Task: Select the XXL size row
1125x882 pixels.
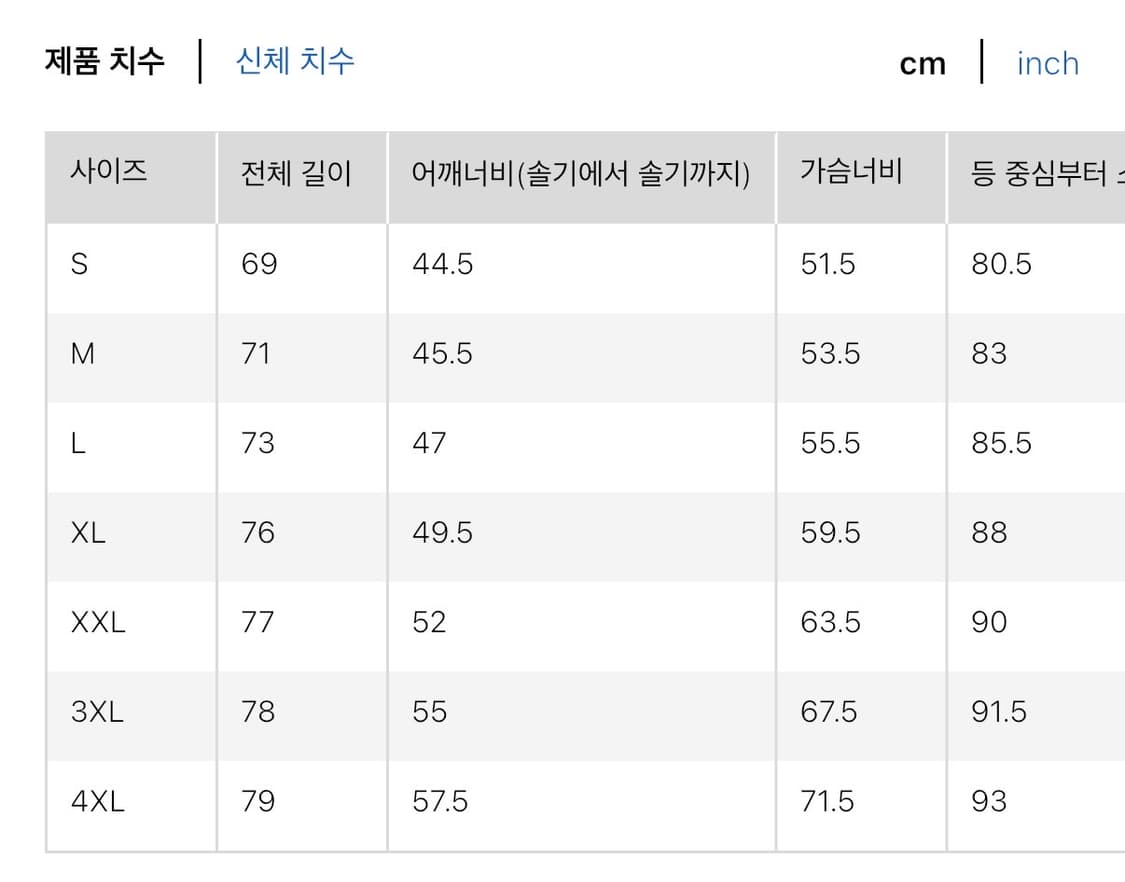Action: pos(97,622)
